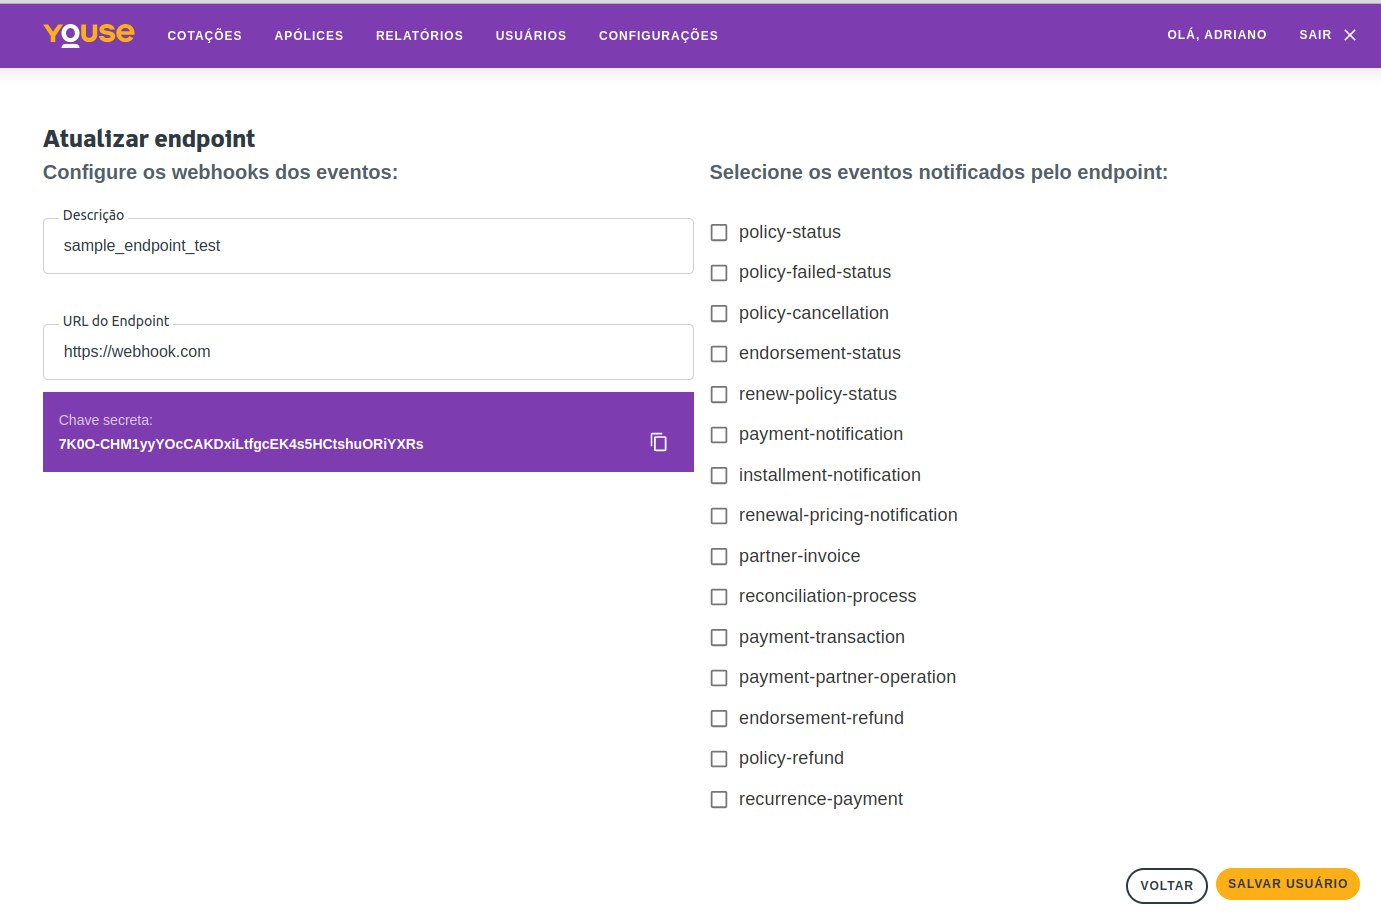Focus the Descrição input field

368,246
